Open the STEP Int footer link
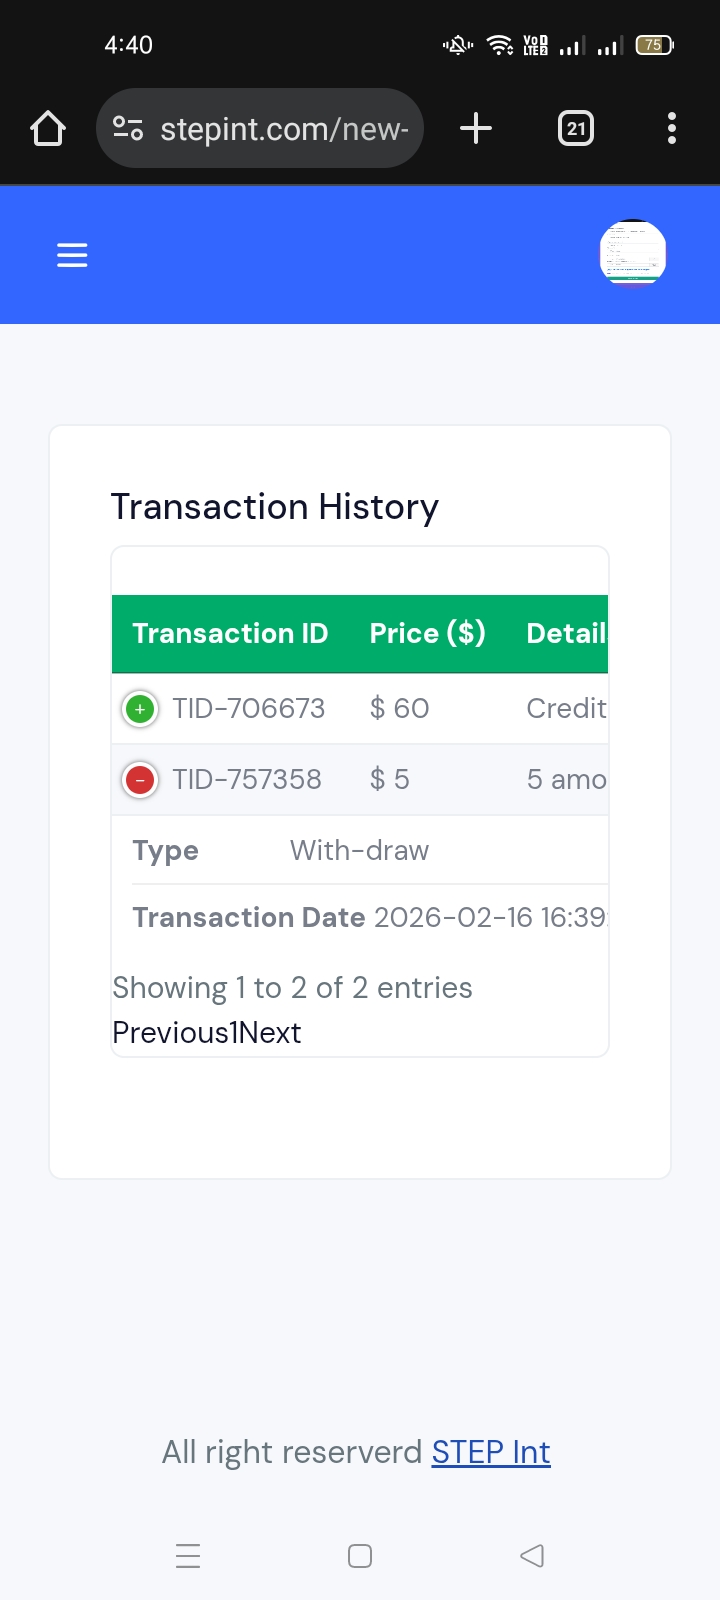Screen dimensions: 720x1600 click(x=491, y=1452)
